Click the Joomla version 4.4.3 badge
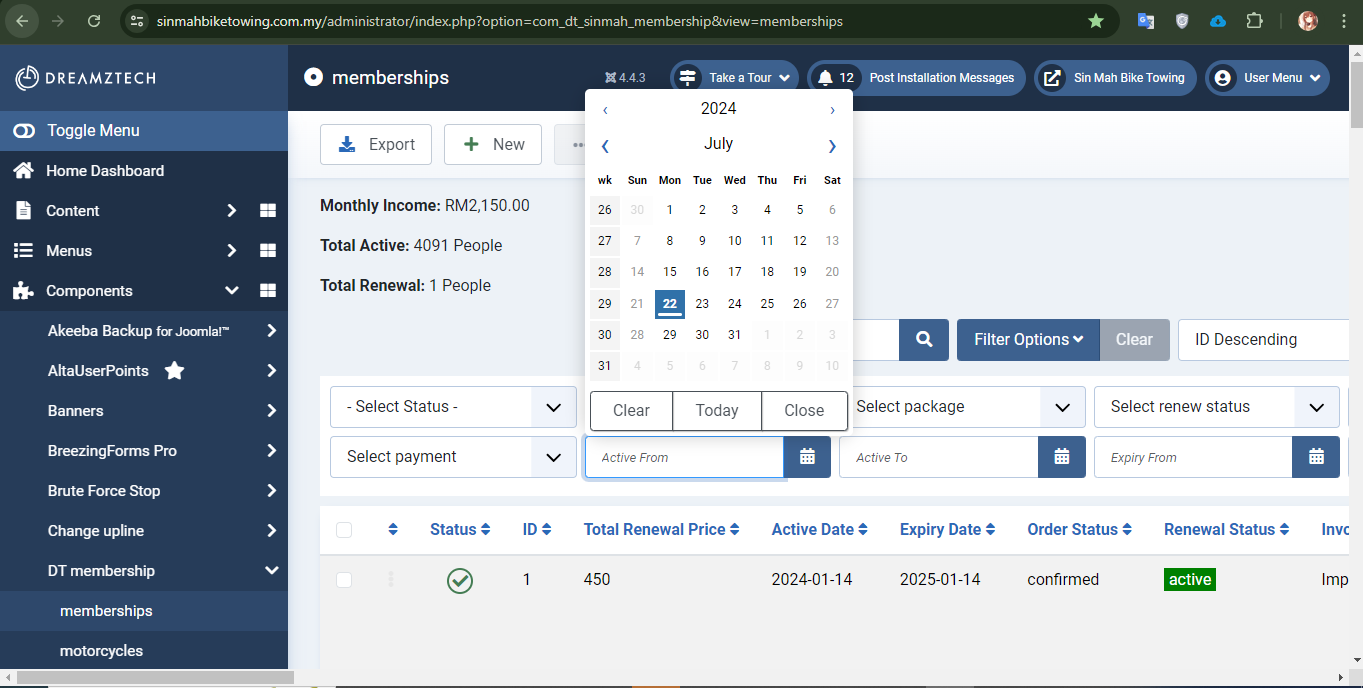 pos(625,78)
